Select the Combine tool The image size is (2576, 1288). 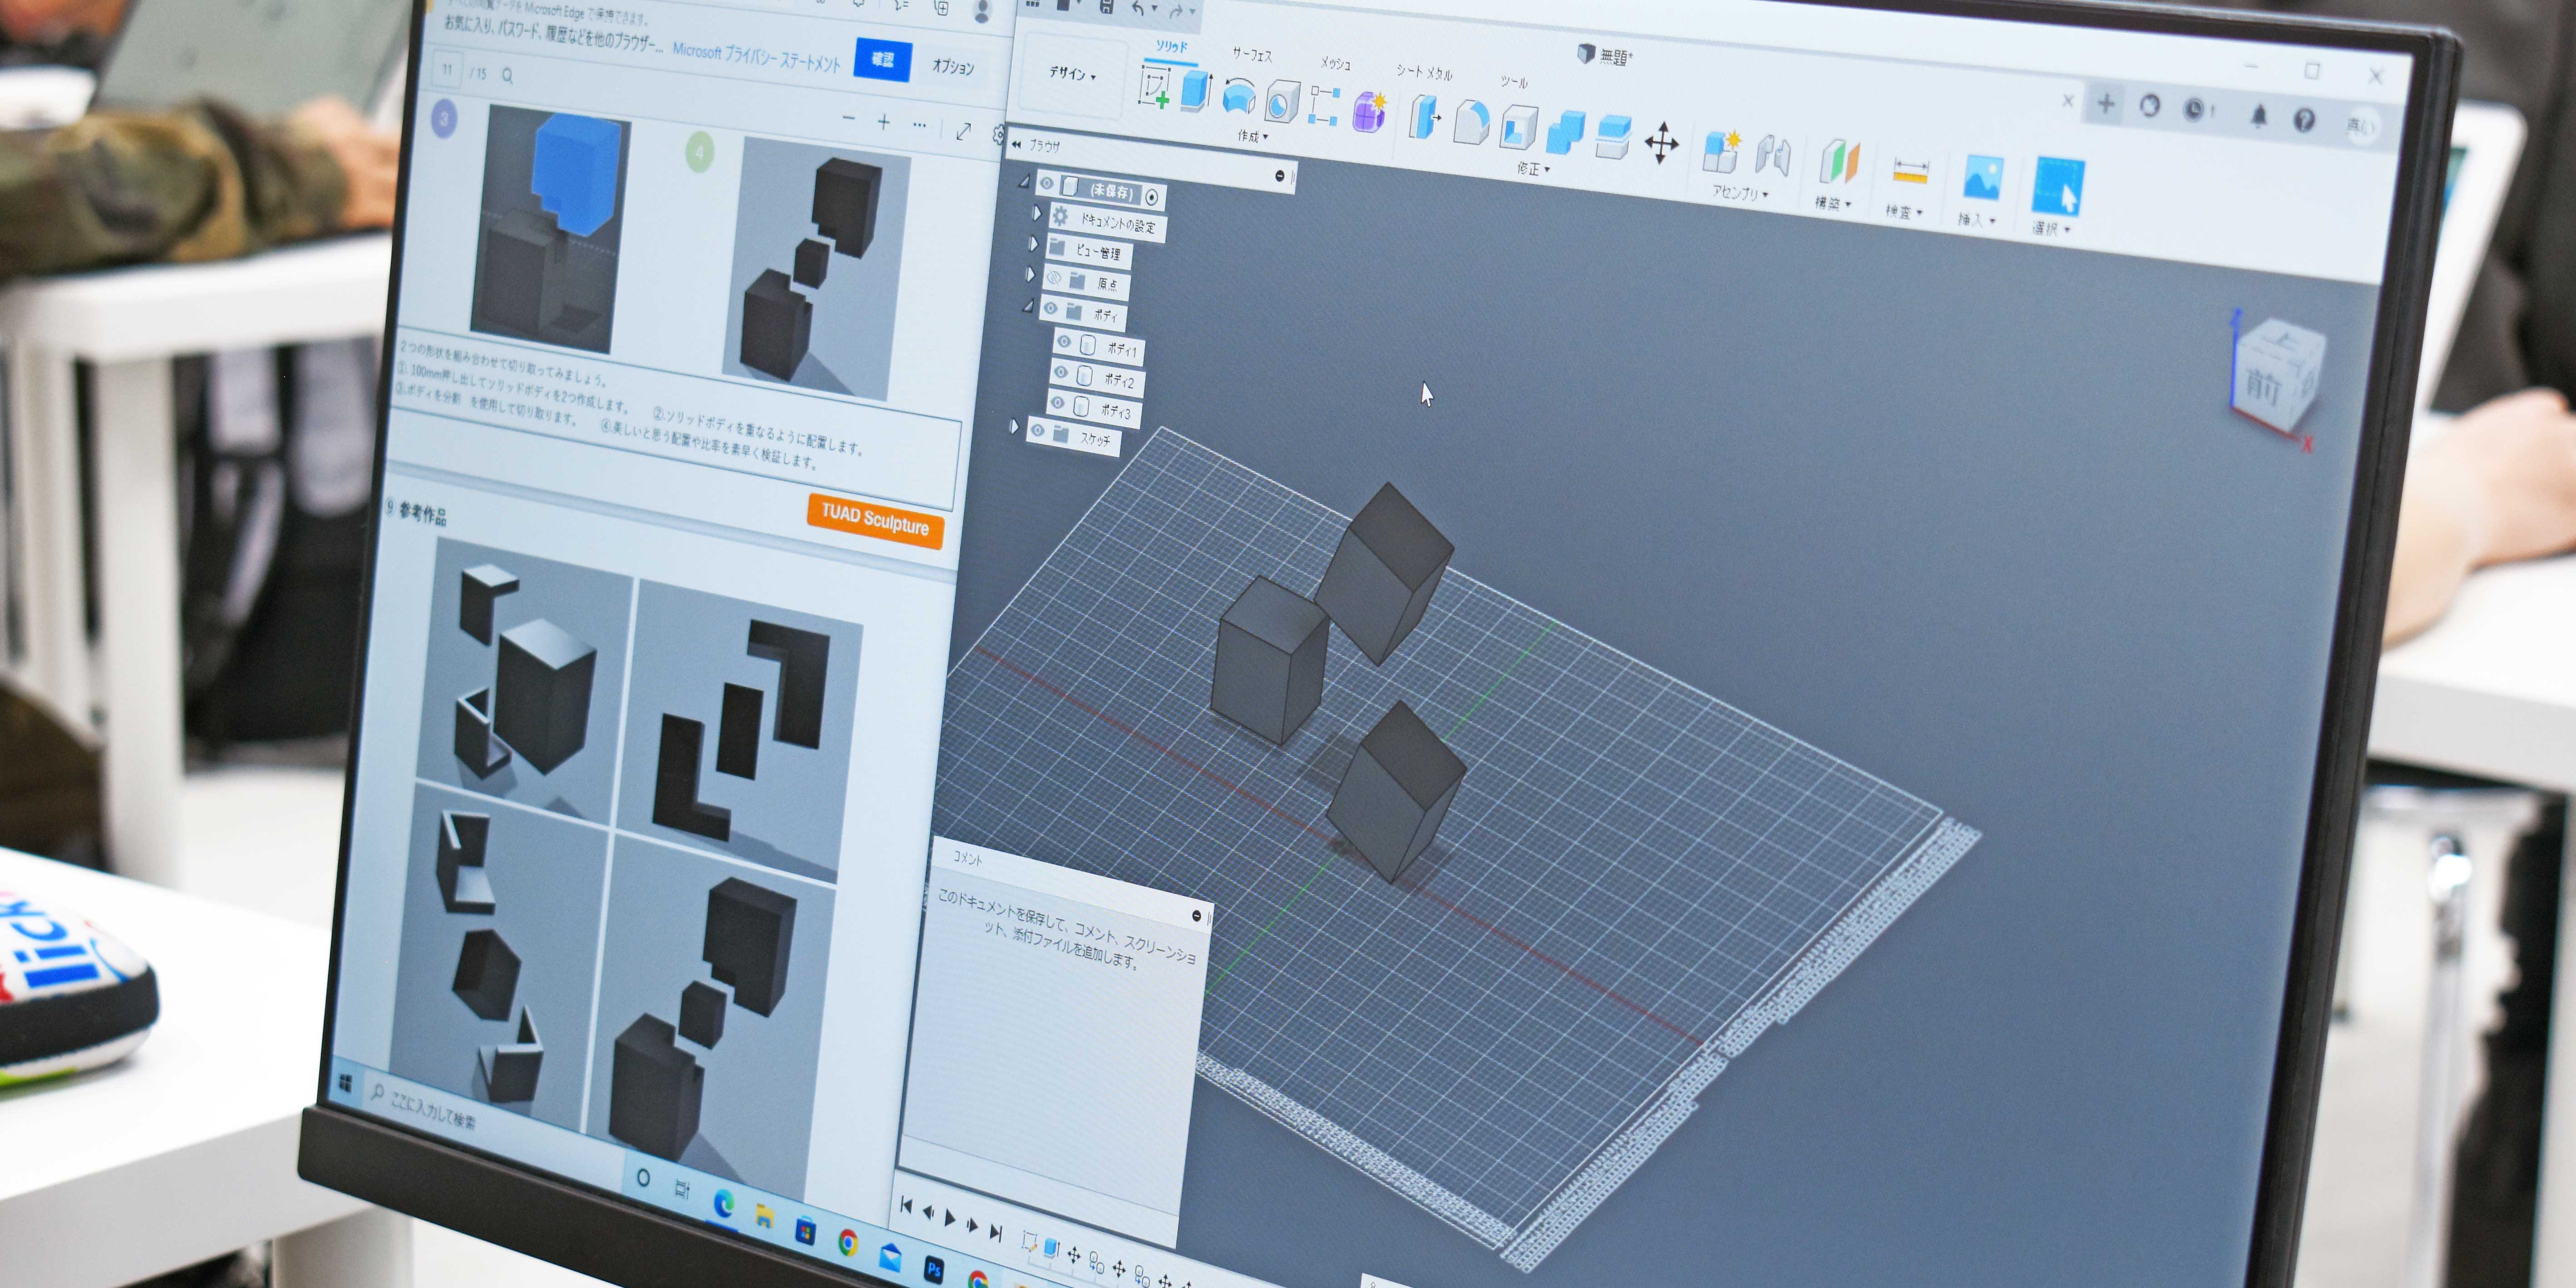(x=1565, y=133)
